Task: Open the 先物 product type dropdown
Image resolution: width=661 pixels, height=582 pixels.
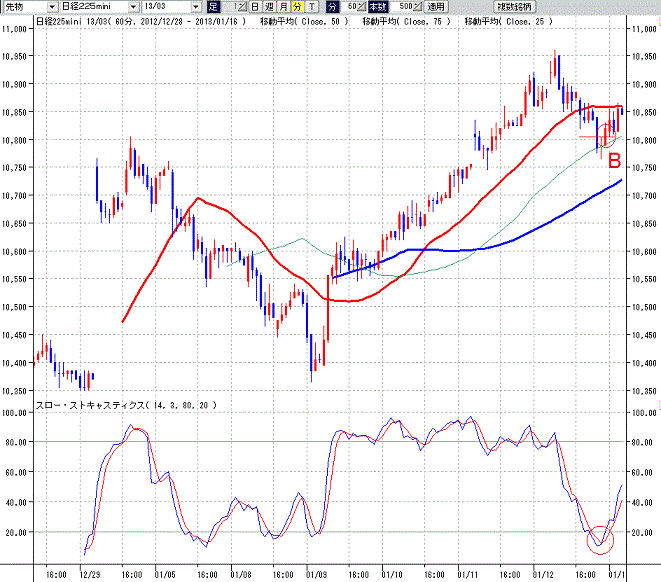Action: point(52,7)
